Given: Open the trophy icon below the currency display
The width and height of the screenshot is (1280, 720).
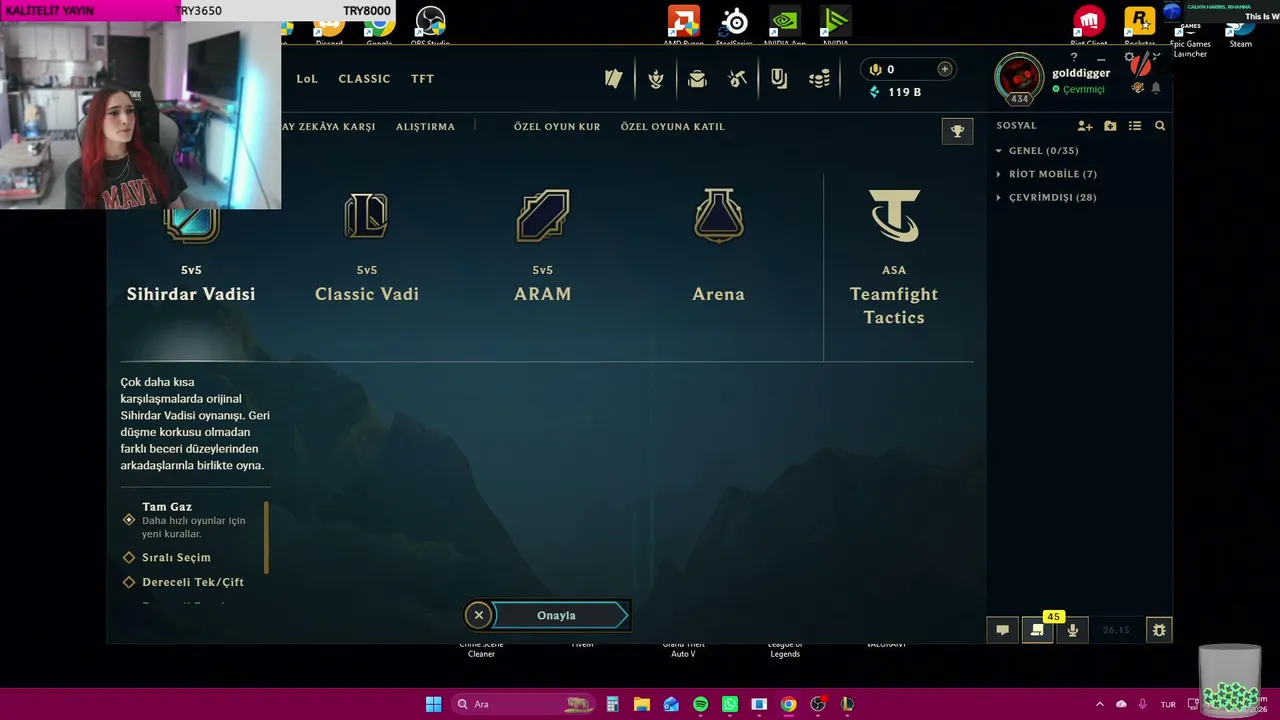Looking at the screenshot, I should pos(957,131).
